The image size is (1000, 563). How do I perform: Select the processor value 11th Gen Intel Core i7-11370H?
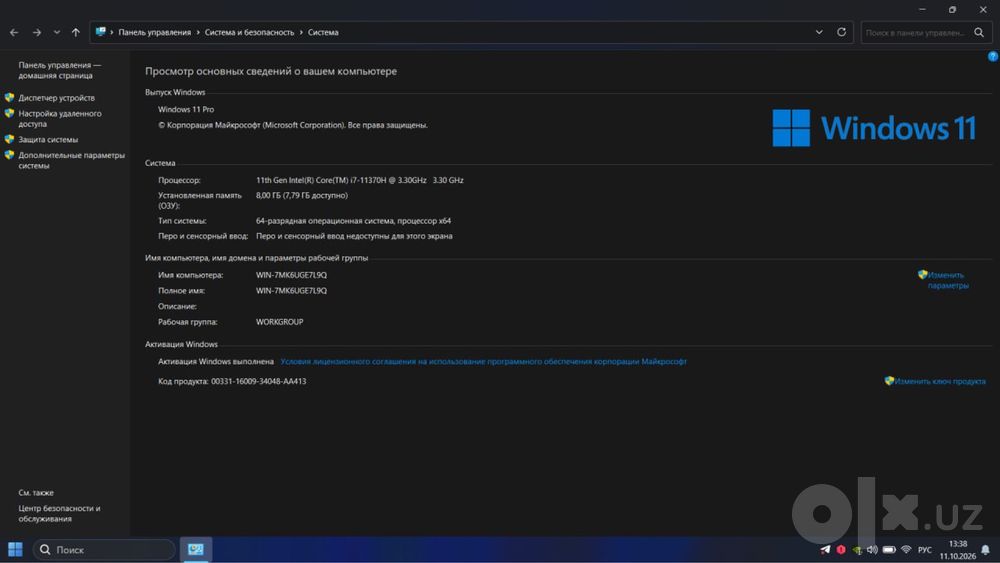(360, 180)
